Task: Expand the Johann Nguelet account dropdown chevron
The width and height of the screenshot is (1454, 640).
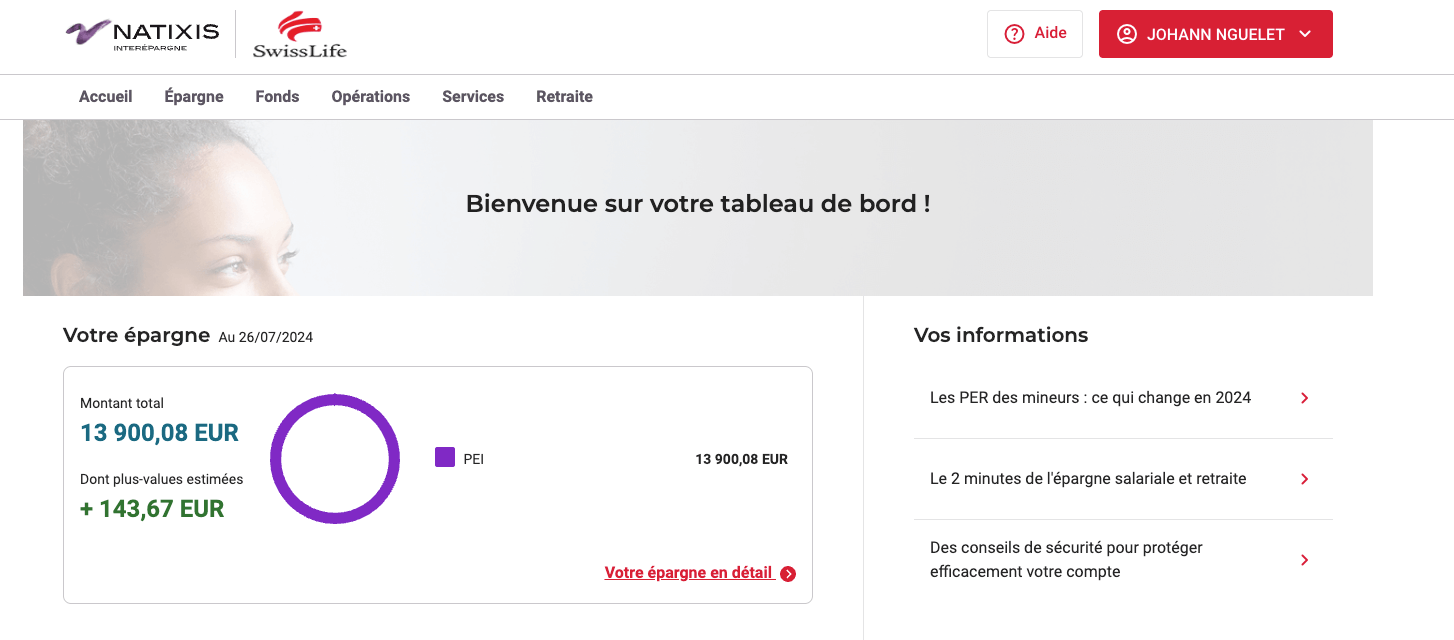Action: point(1305,34)
